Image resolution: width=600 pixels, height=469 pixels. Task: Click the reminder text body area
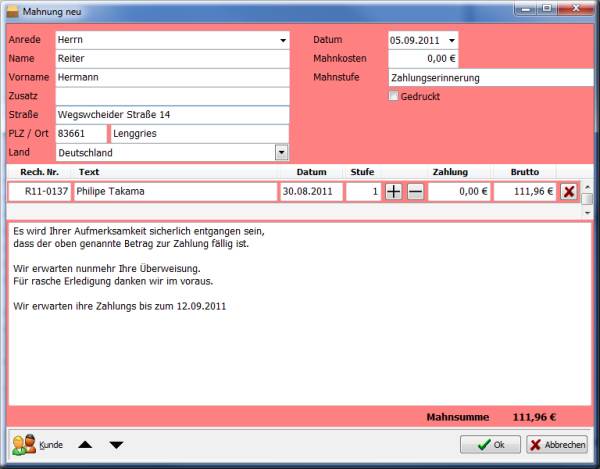[x=300, y=314]
